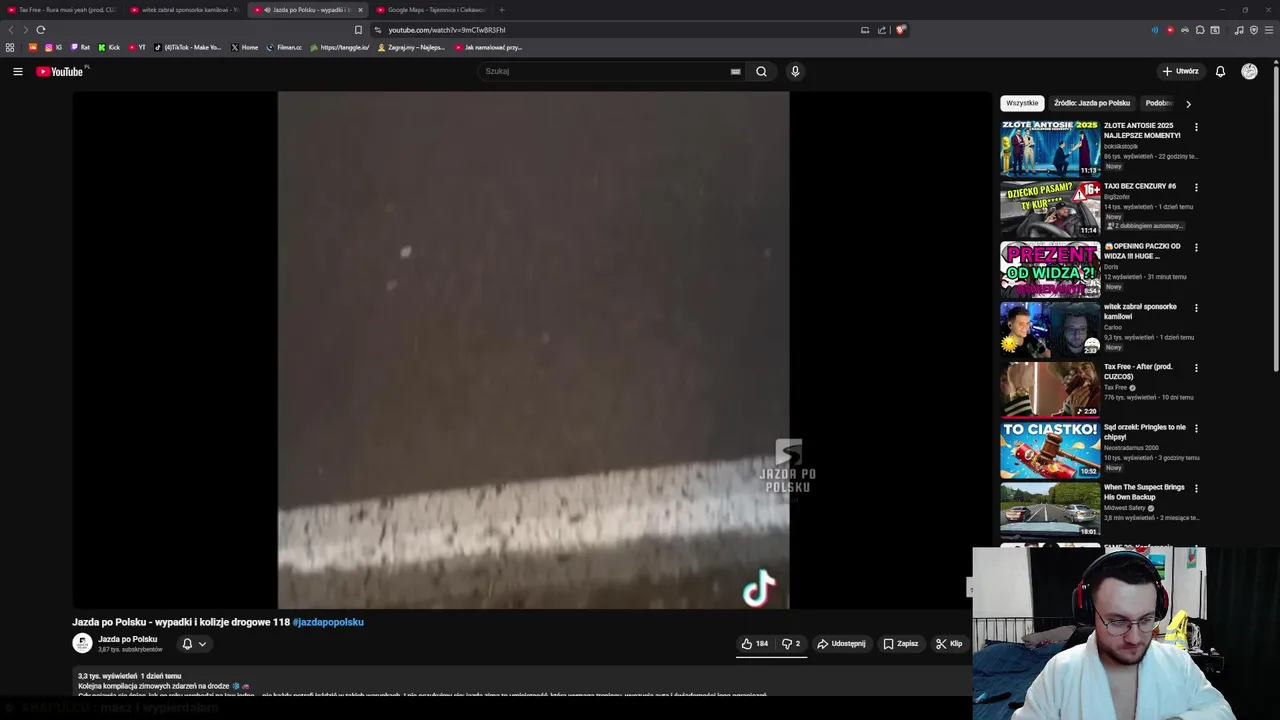
Task: Focus the Szukaj search field
Action: click(605, 71)
